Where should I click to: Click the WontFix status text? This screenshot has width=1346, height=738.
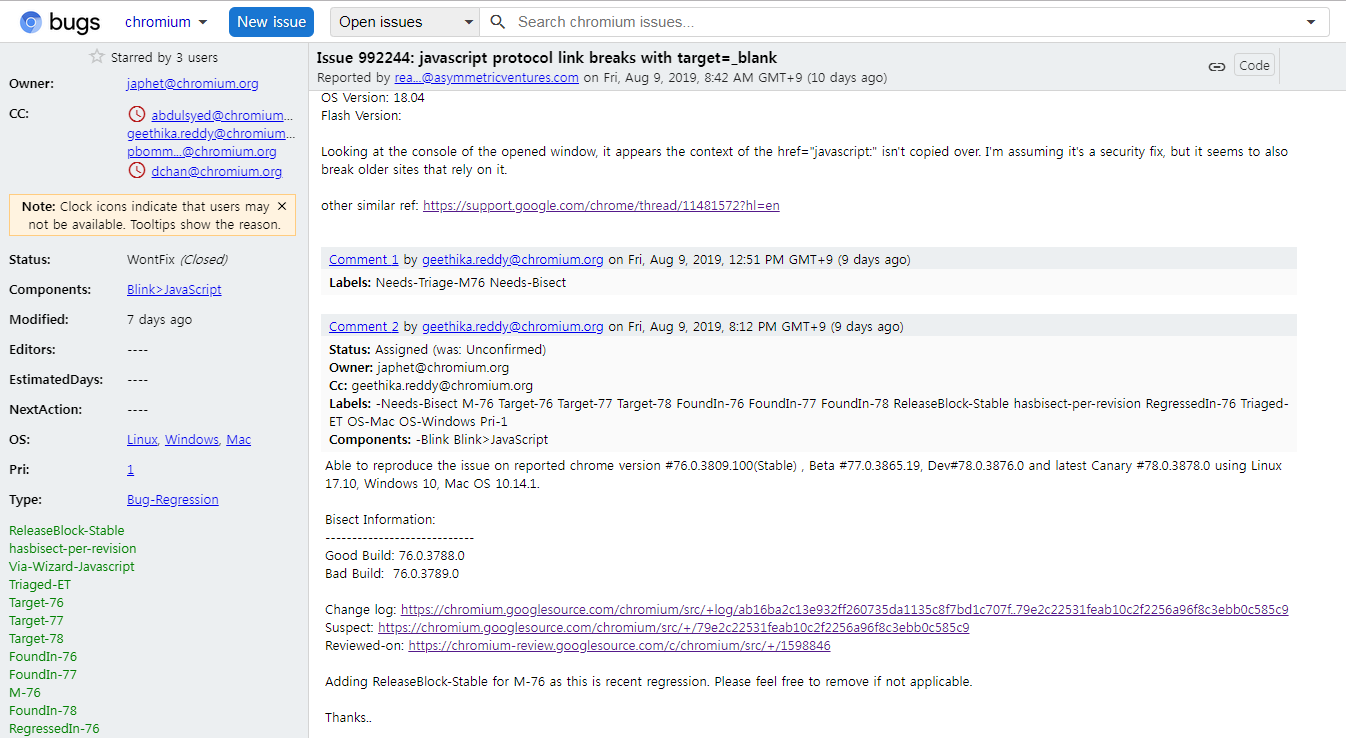[152, 260]
